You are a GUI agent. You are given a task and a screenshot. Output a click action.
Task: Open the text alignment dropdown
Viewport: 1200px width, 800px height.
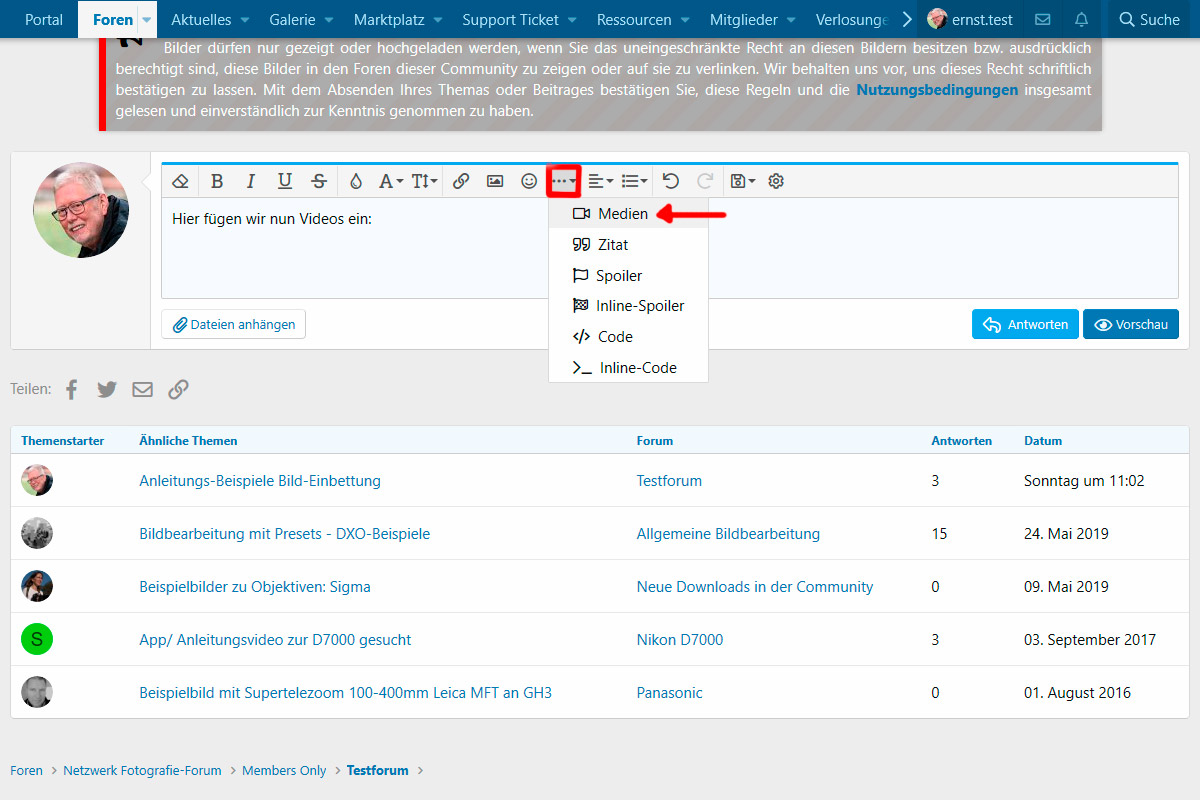click(601, 181)
